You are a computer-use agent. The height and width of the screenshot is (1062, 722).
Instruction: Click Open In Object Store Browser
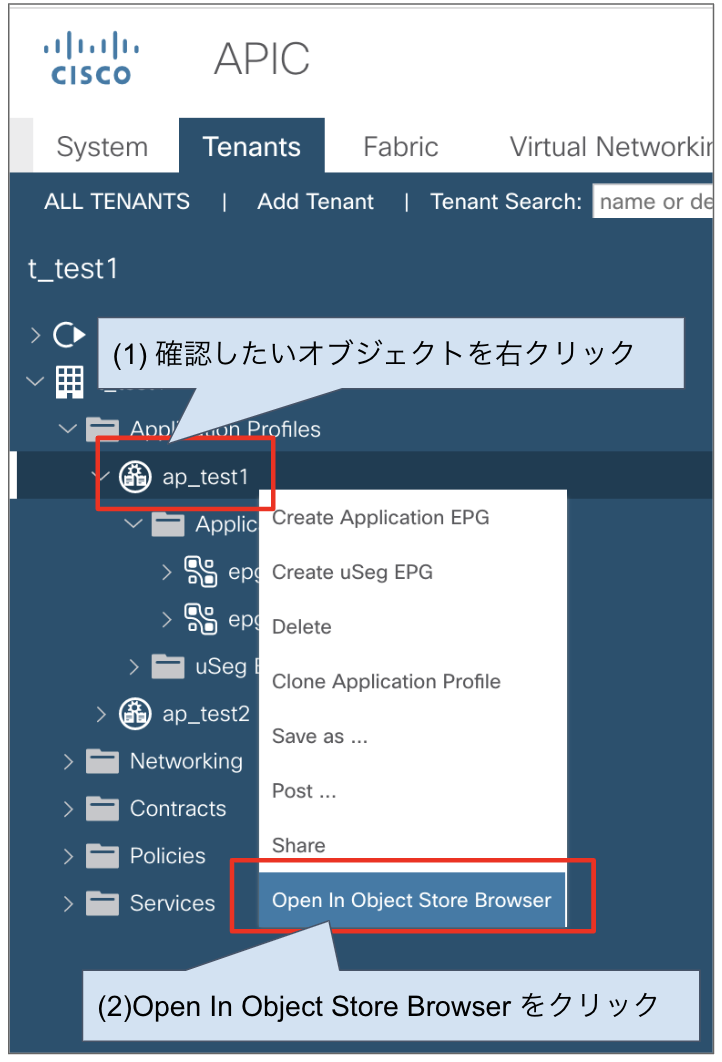point(412,900)
